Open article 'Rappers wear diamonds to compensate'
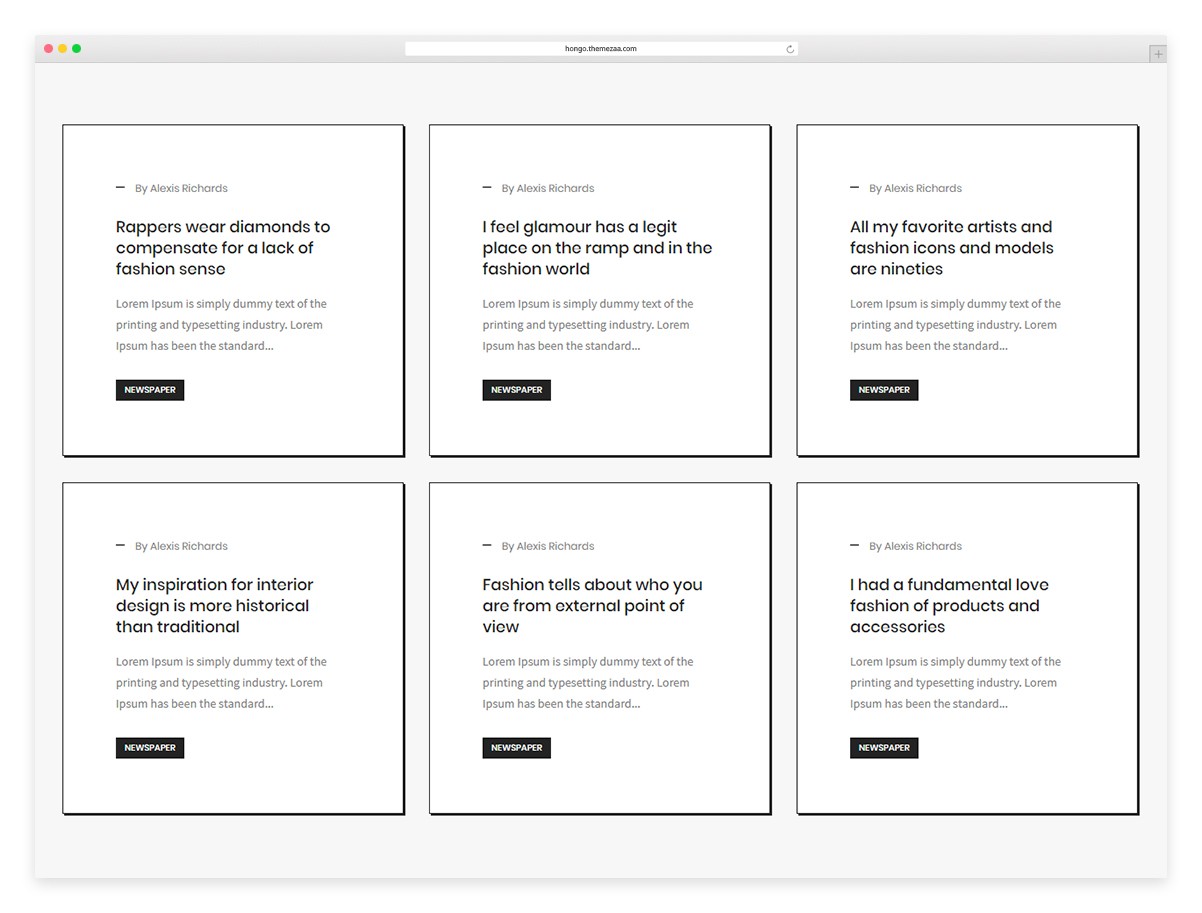 (223, 248)
